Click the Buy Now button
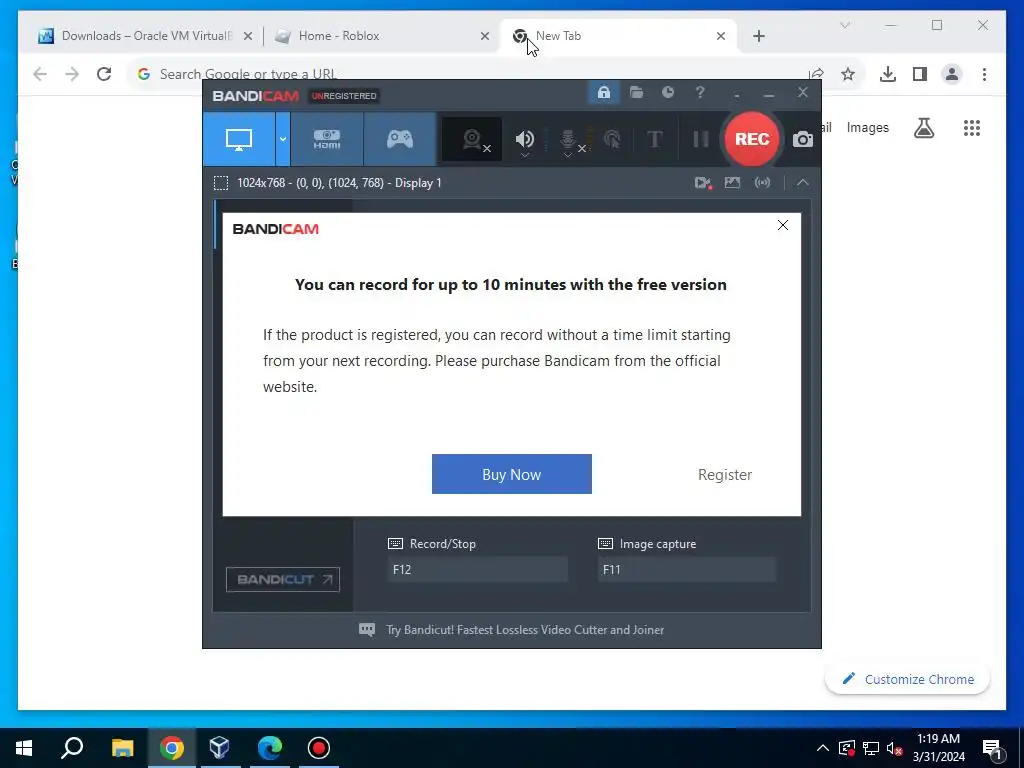Image resolution: width=1024 pixels, height=768 pixels. (x=511, y=474)
